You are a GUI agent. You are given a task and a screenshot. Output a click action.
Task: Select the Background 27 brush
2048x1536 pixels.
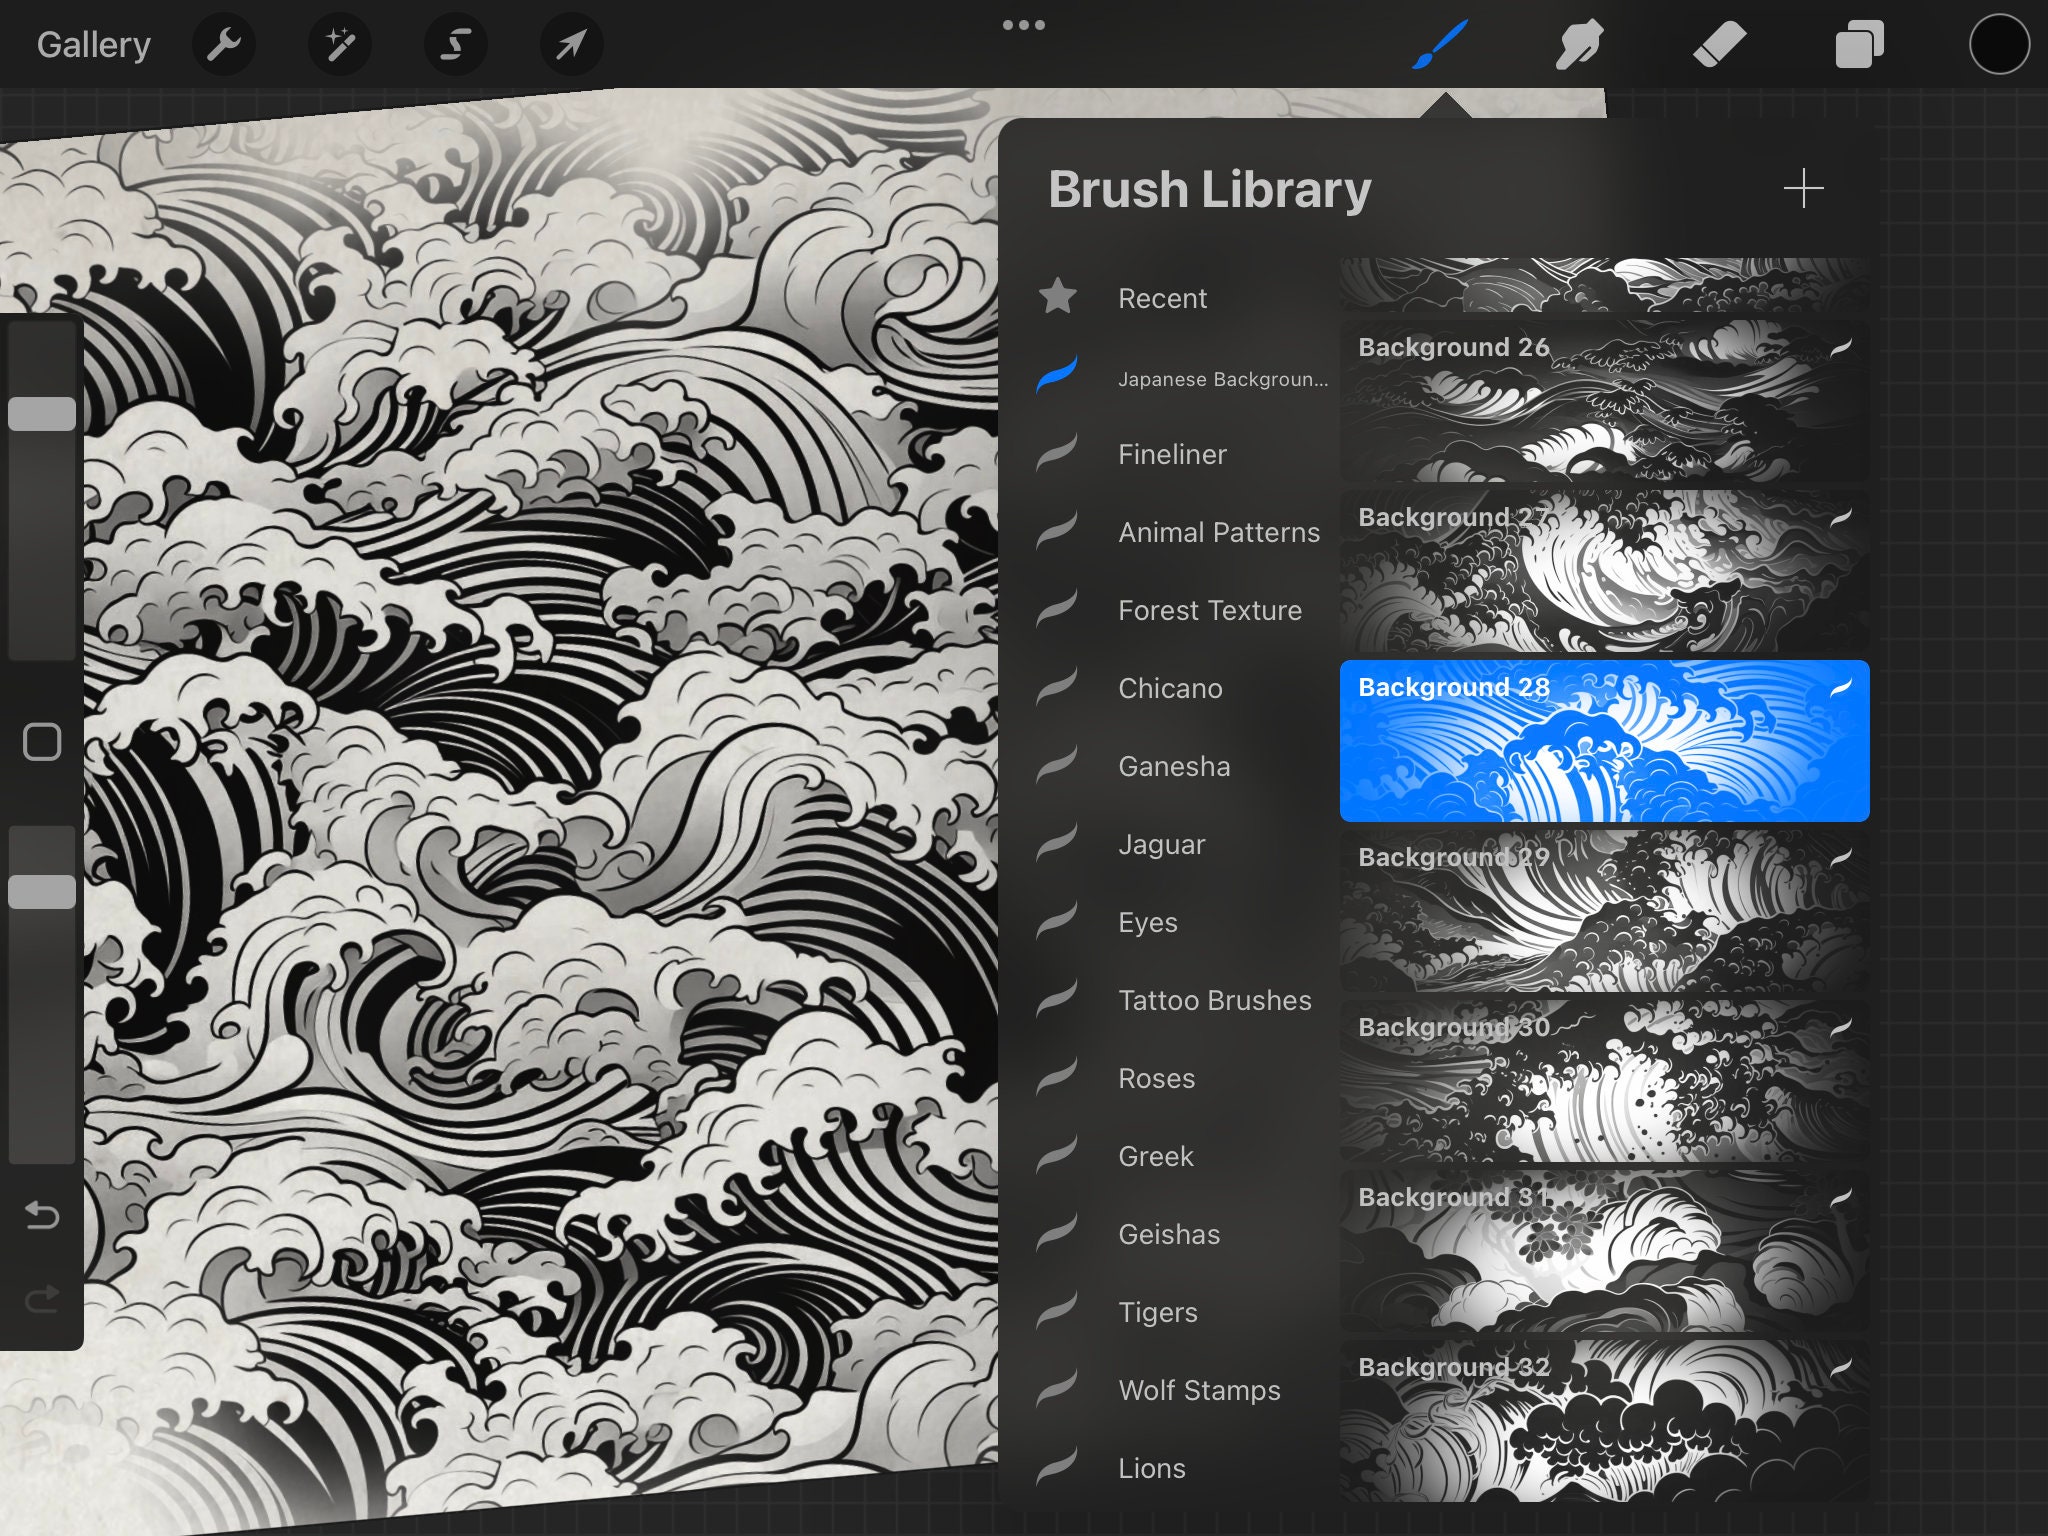(1604, 571)
